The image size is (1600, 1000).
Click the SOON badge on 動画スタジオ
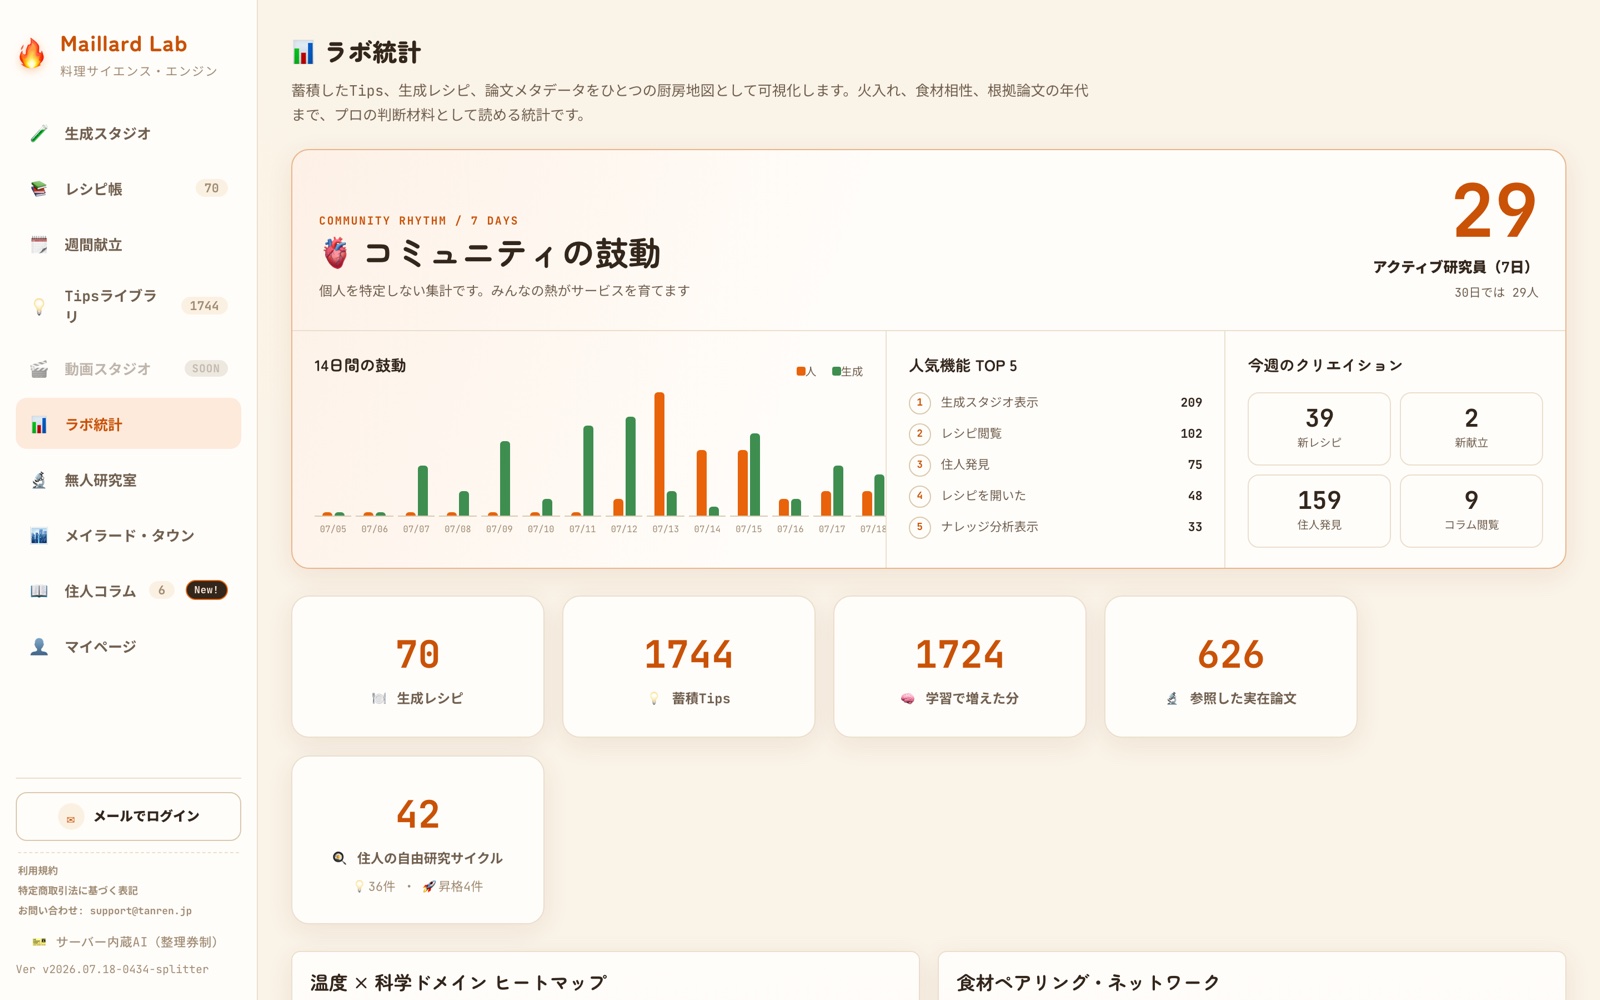coord(206,369)
